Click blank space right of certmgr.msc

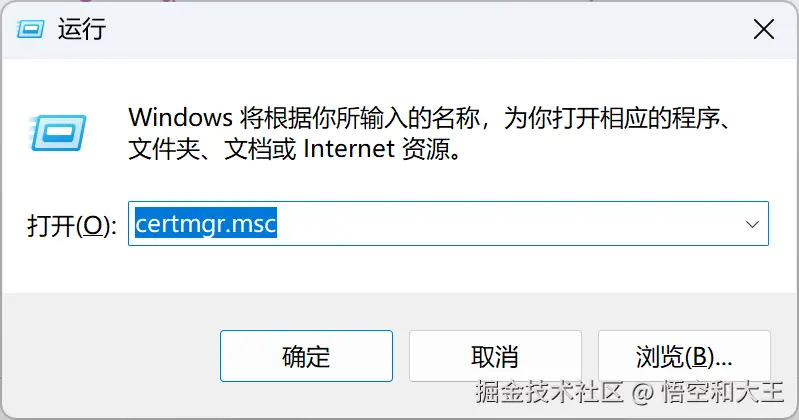(504, 224)
